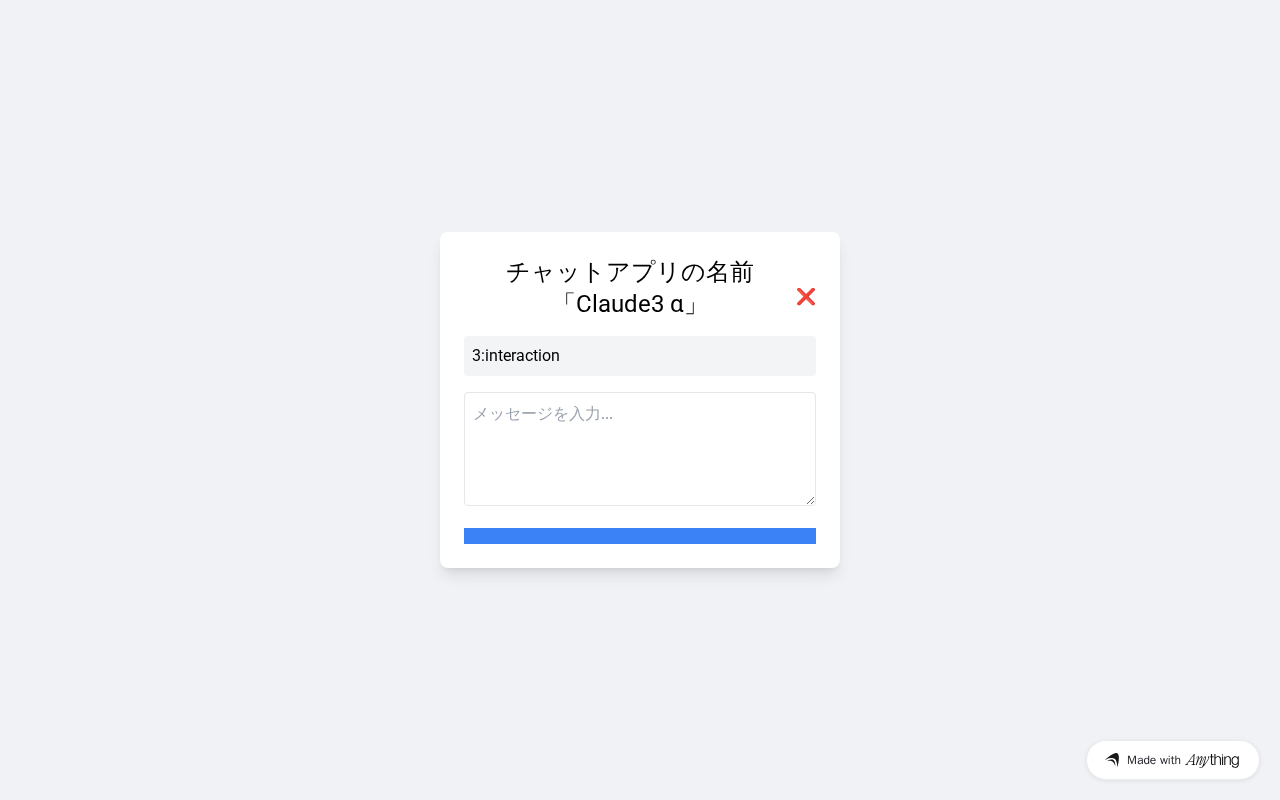This screenshot has width=1280, height=800.
Task: Click the Anything wing logo icon
Action: click(1112, 760)
